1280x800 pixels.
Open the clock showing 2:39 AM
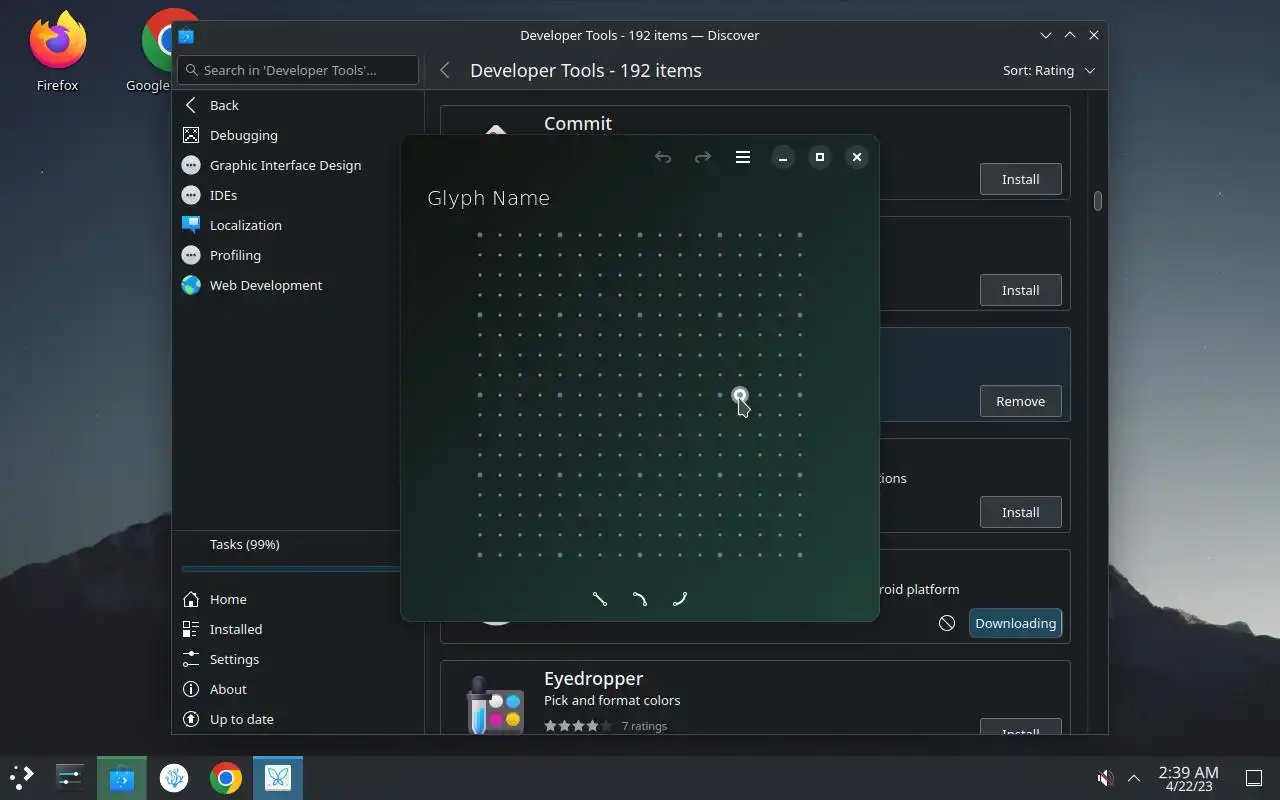[1188, 778]
